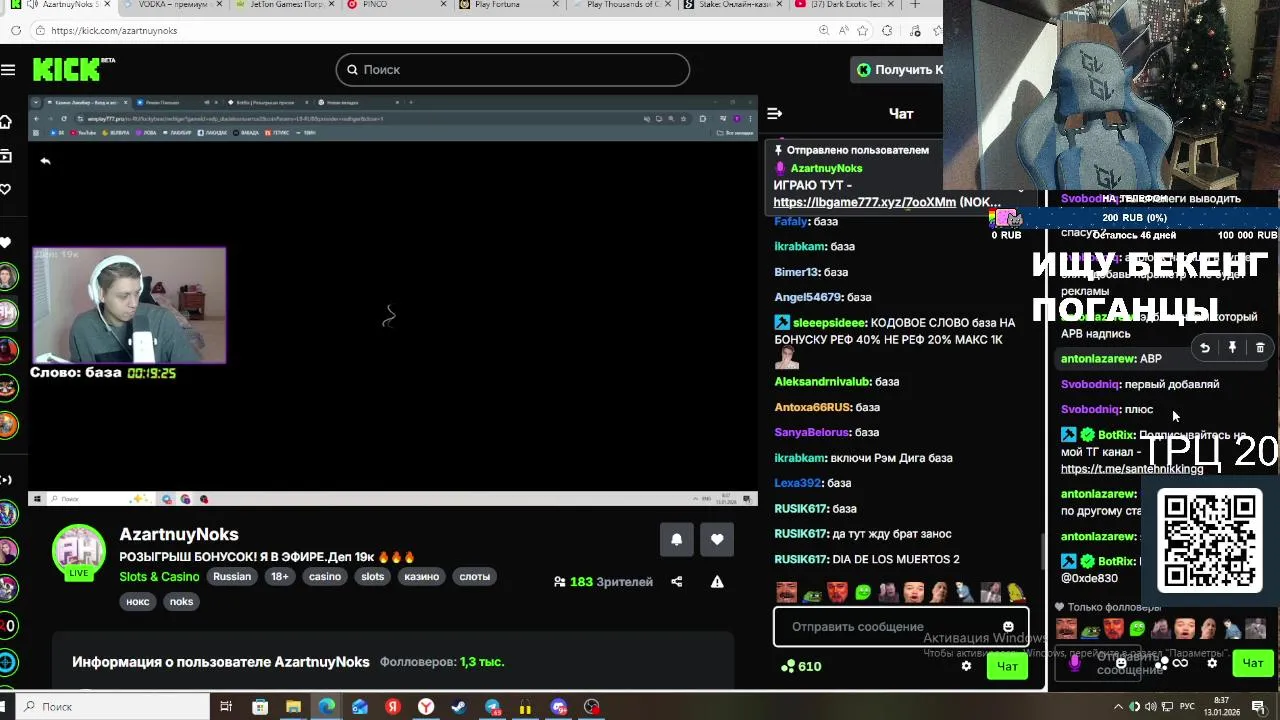Open the pinned lbgame777.xyz link
This screenshot has width=1280, height=720.
tap(864, 202)
